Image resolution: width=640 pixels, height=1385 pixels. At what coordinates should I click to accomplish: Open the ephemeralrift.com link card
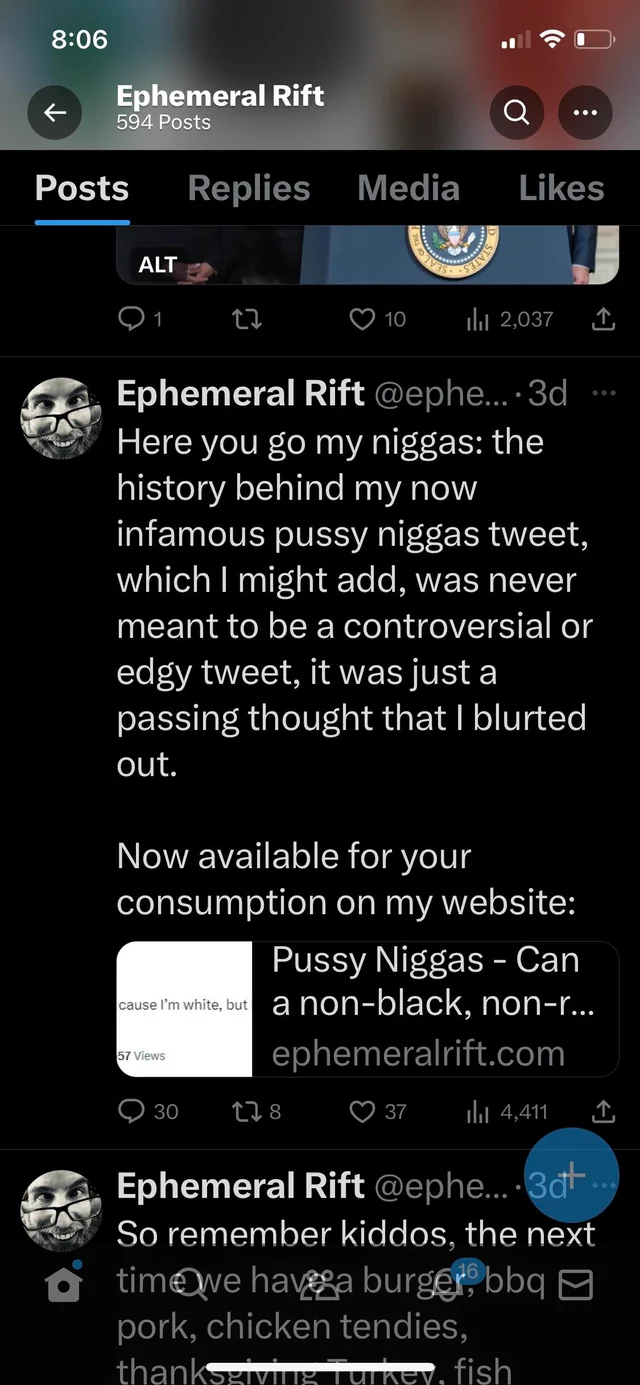pos(368,1009)
